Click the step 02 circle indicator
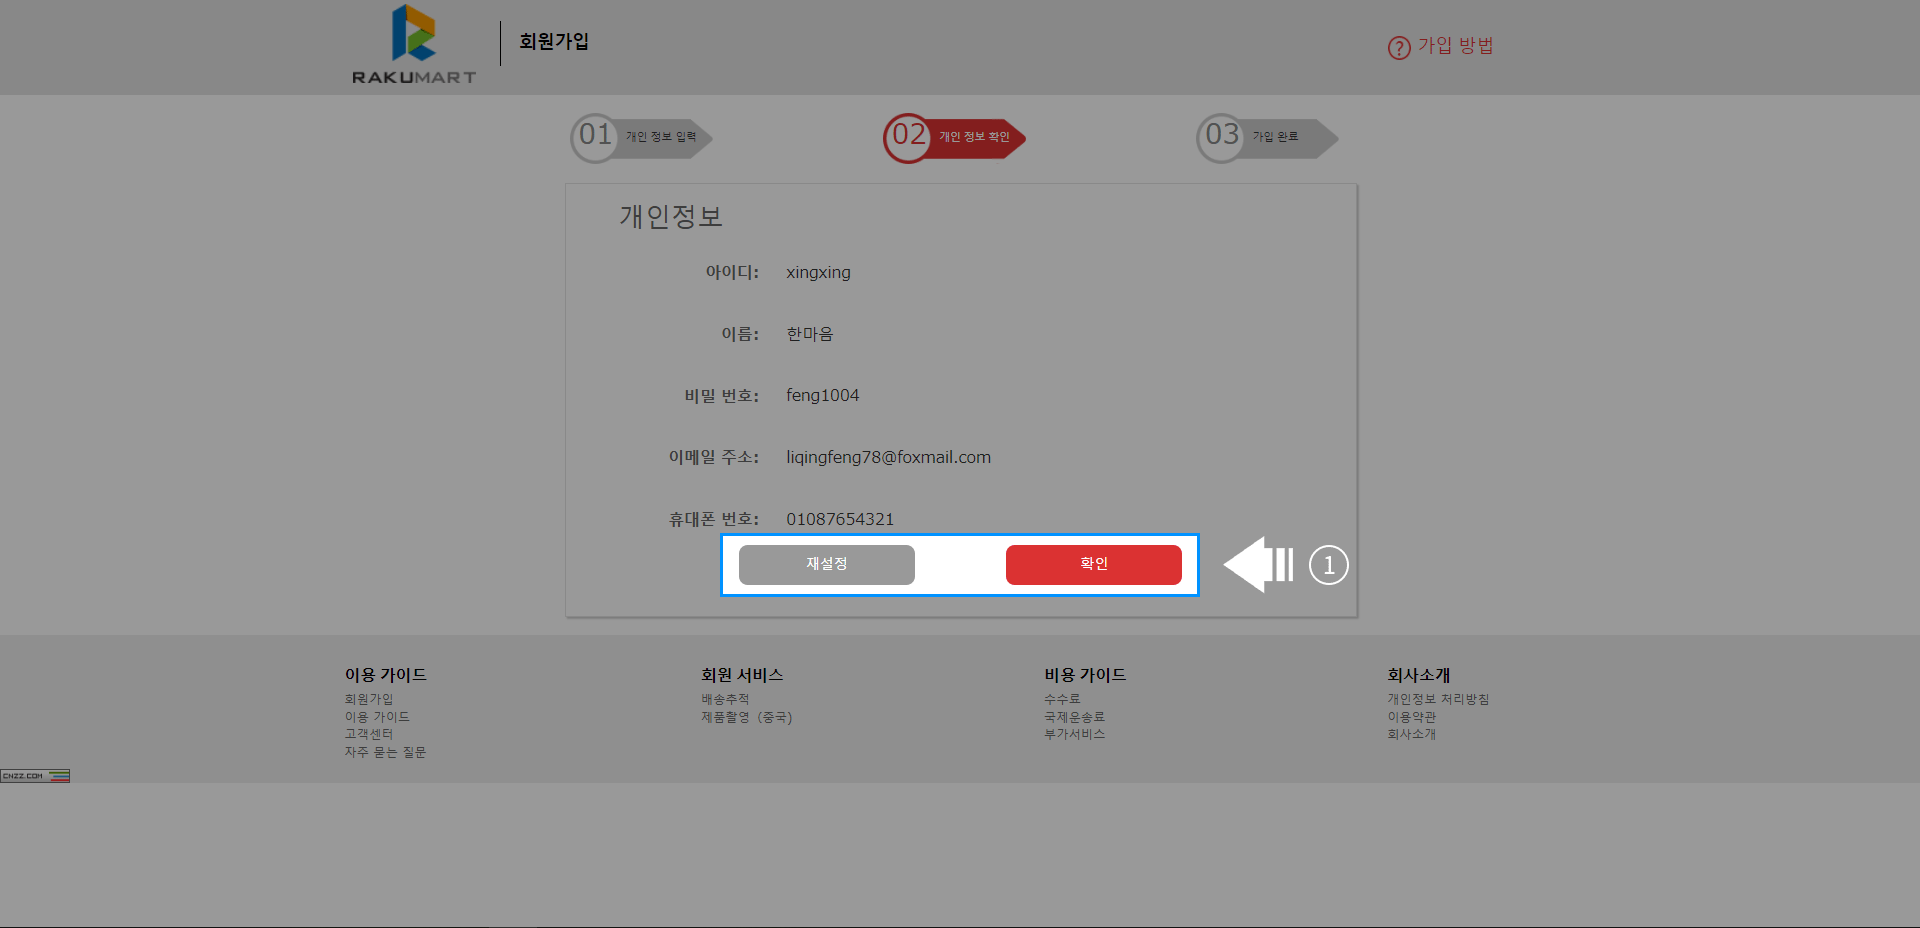 coord(908,137)
